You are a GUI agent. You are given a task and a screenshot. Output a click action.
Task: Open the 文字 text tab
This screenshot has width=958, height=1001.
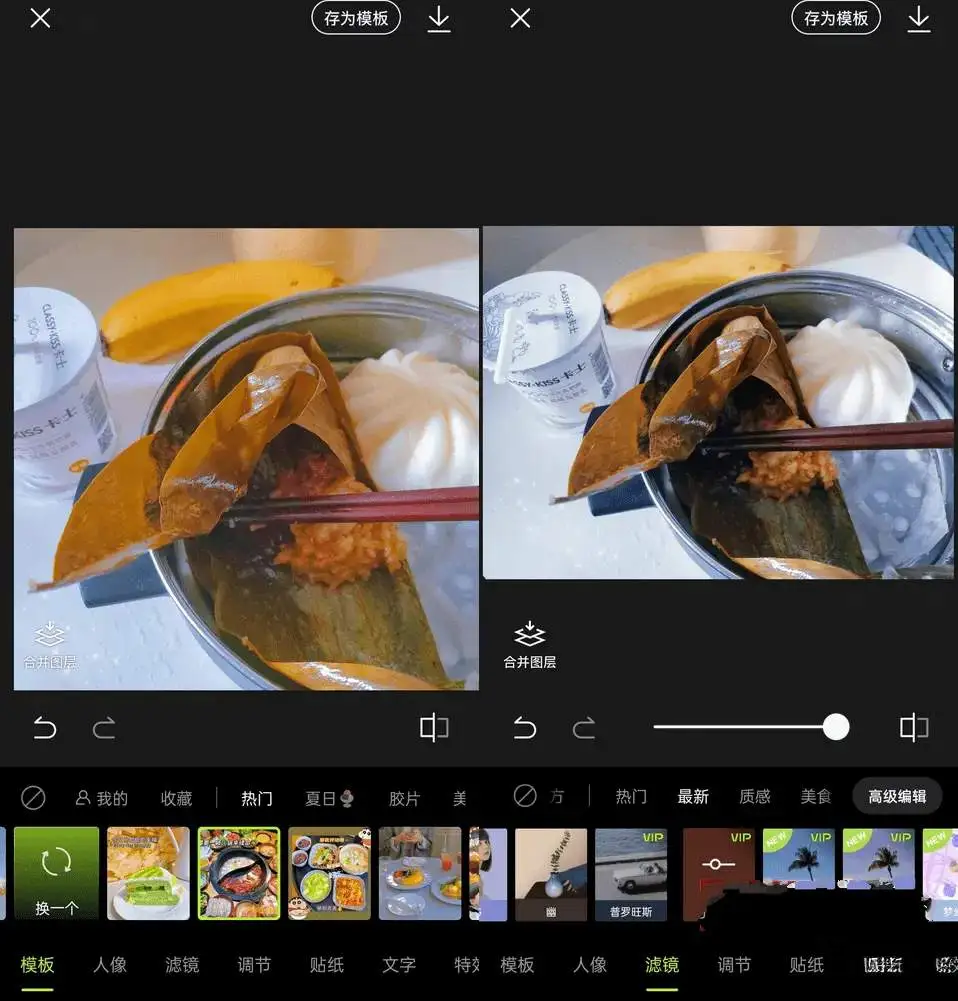pos(398,964)
